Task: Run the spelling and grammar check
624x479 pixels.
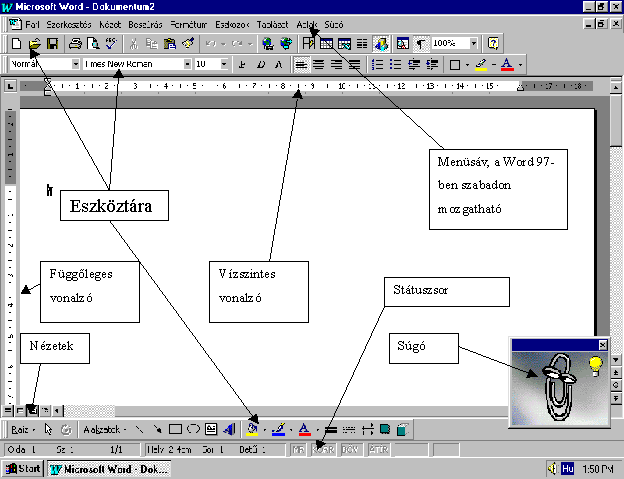Action: [x=111, y=43]
